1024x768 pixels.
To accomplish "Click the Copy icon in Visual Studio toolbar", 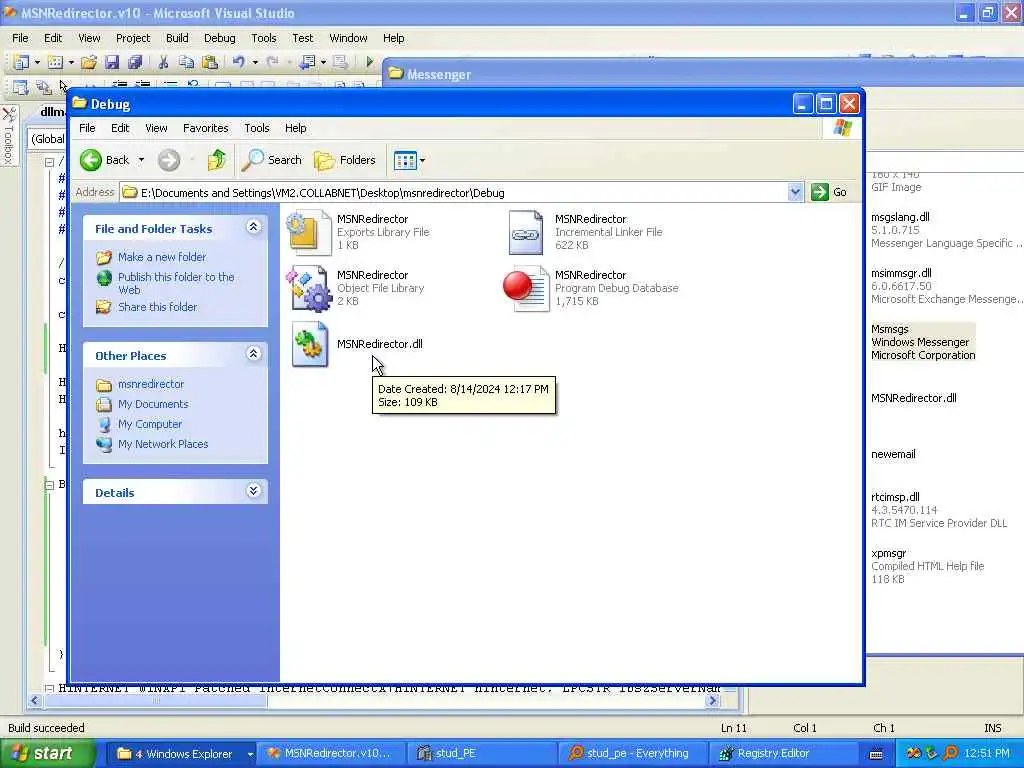I will coord(186,62).
